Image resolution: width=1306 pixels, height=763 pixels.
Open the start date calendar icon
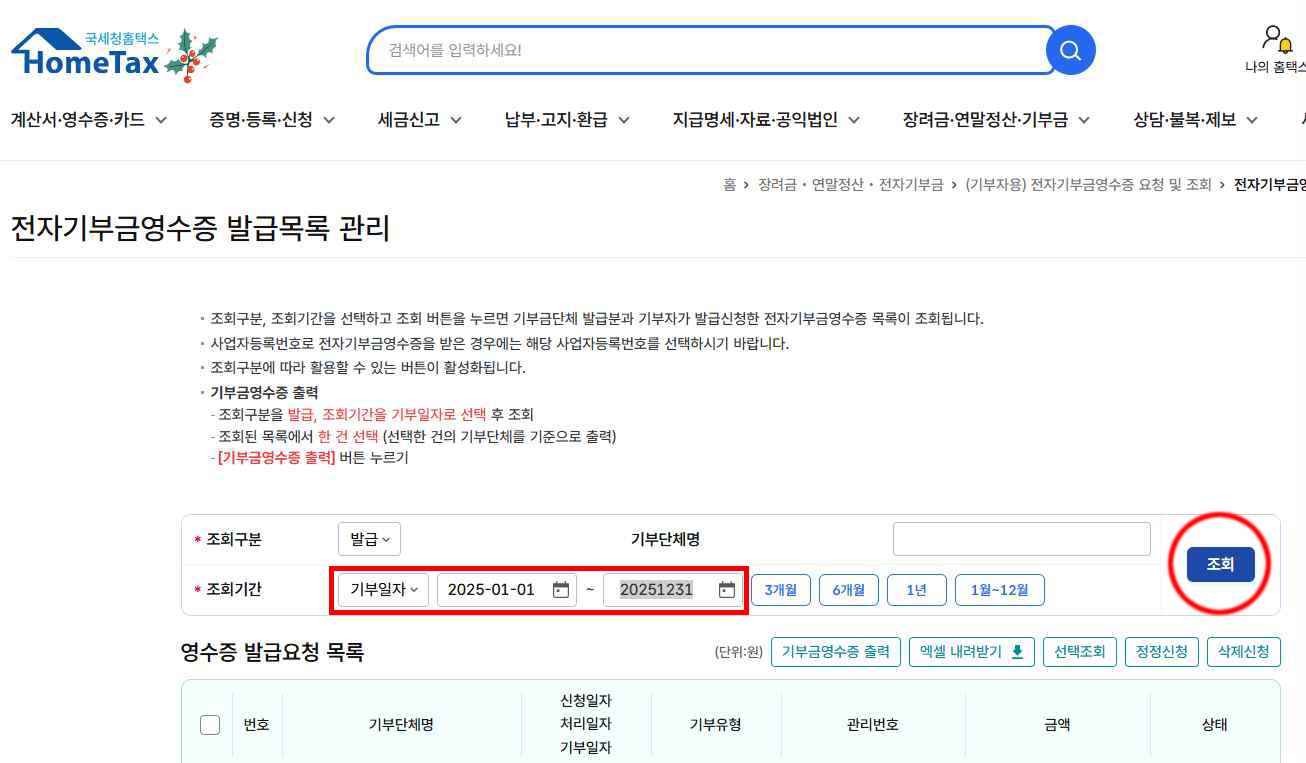point(561,590)
